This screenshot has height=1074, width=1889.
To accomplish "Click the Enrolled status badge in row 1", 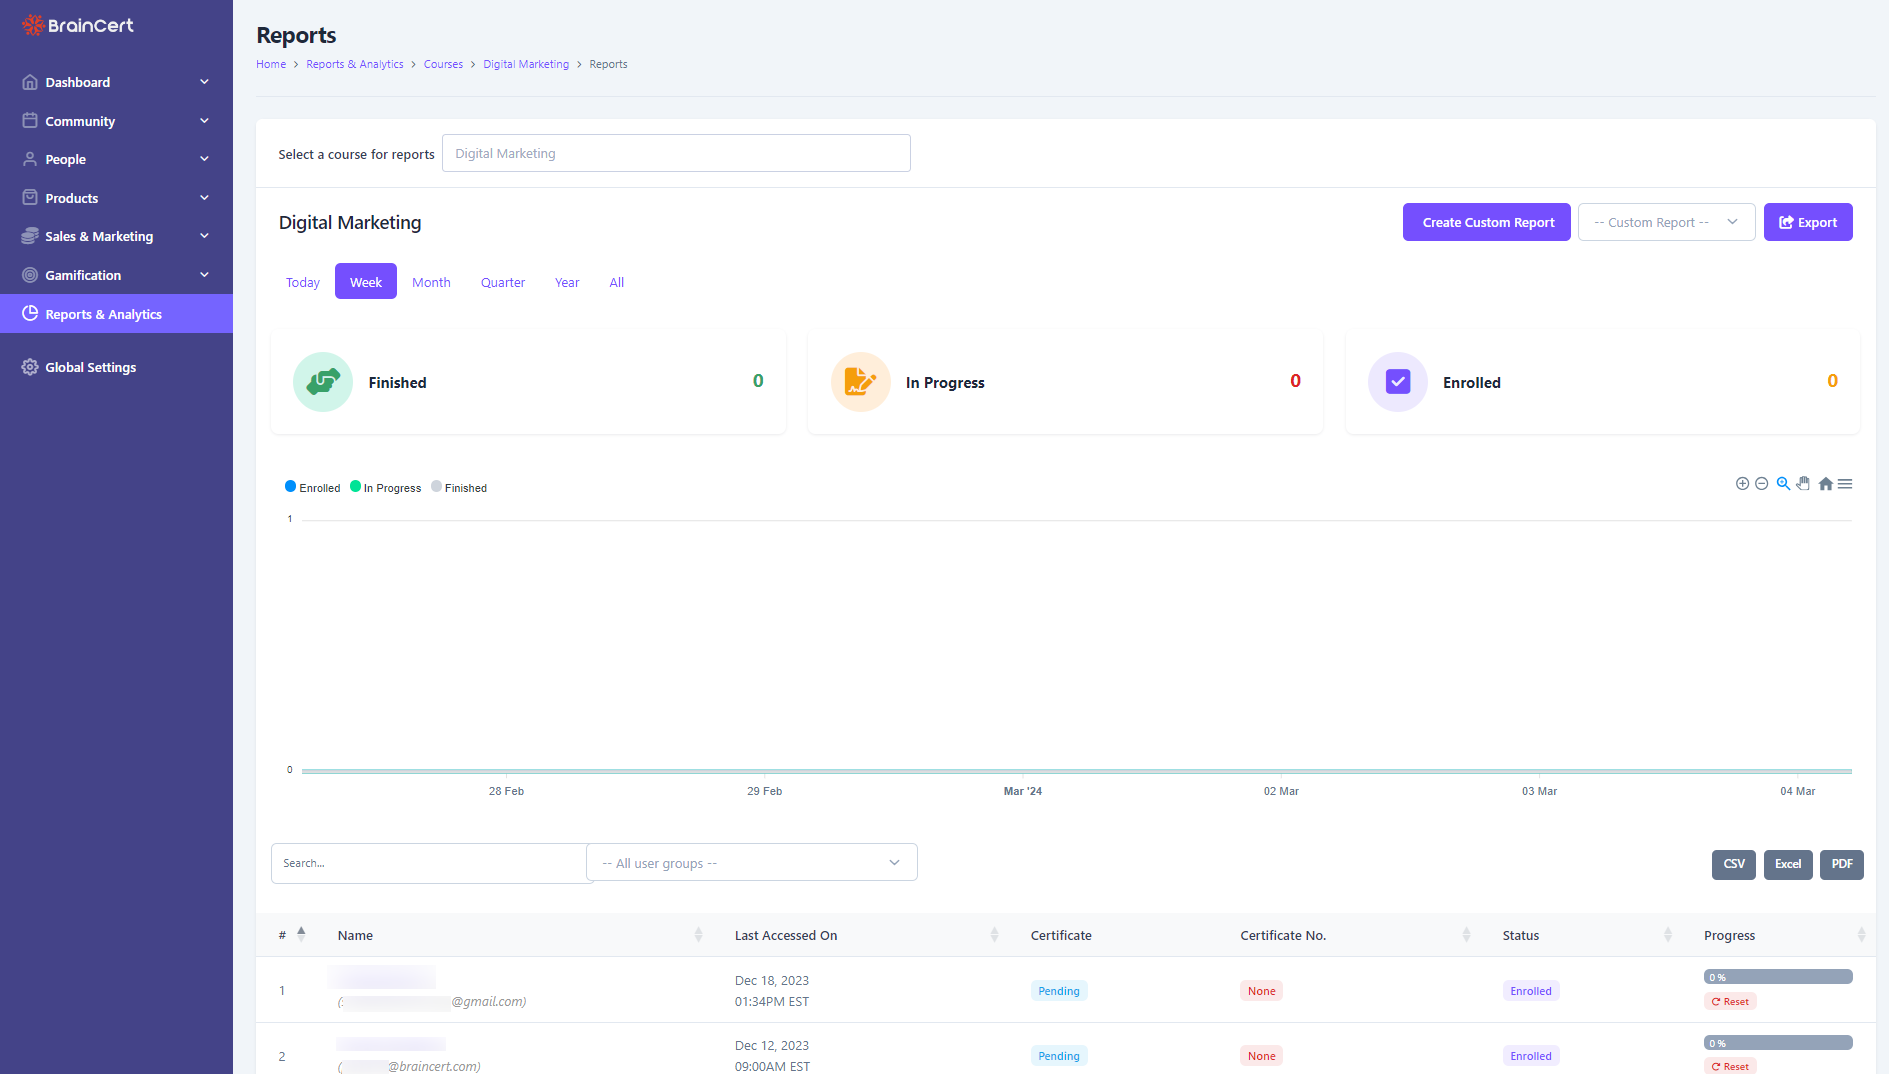I will (1531, 991).
